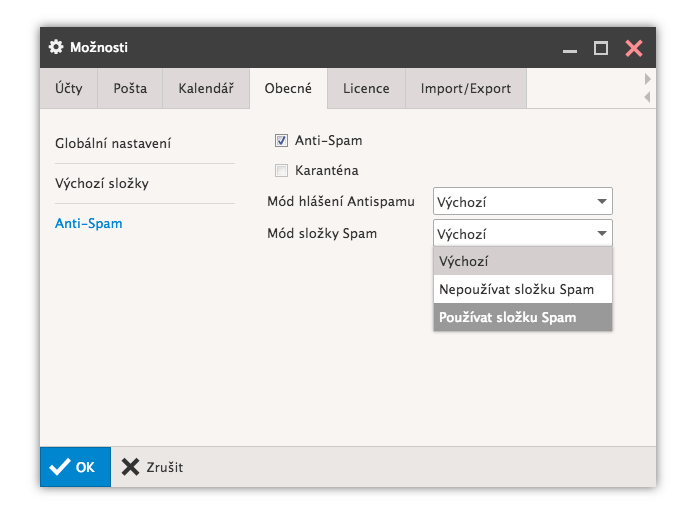Uncheck the Anti-Spam checkbox
The image size is (692, 516).
281,141
